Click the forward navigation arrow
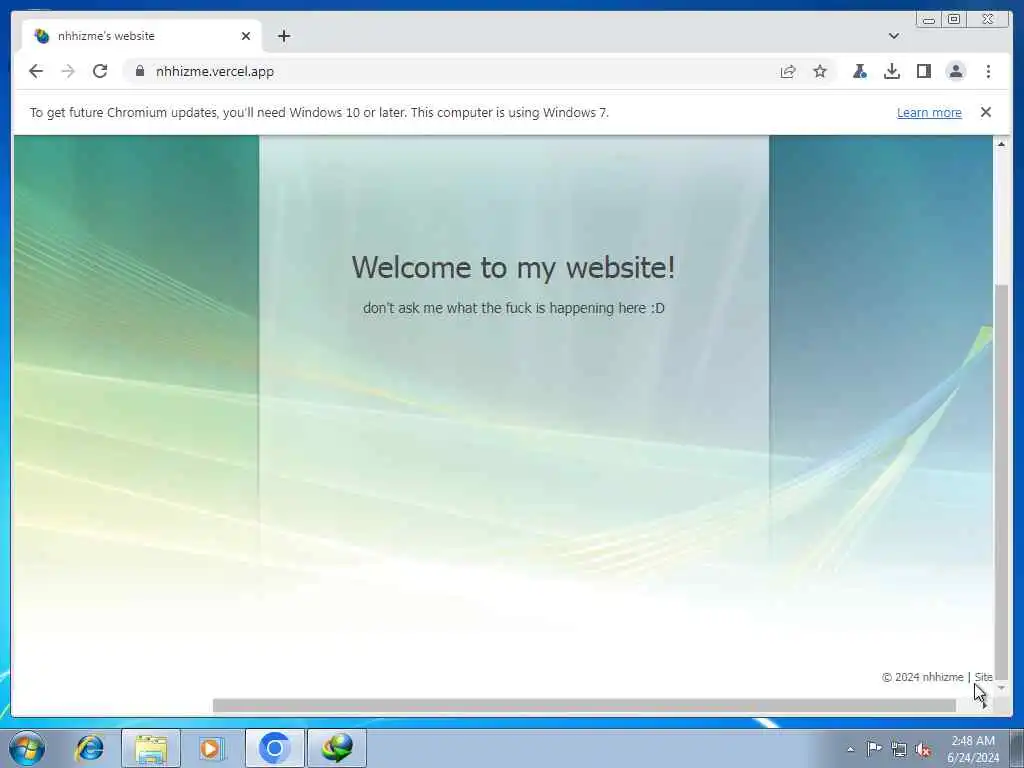The width and height of the screenshot is (1024, 768). tap(68, 71)
